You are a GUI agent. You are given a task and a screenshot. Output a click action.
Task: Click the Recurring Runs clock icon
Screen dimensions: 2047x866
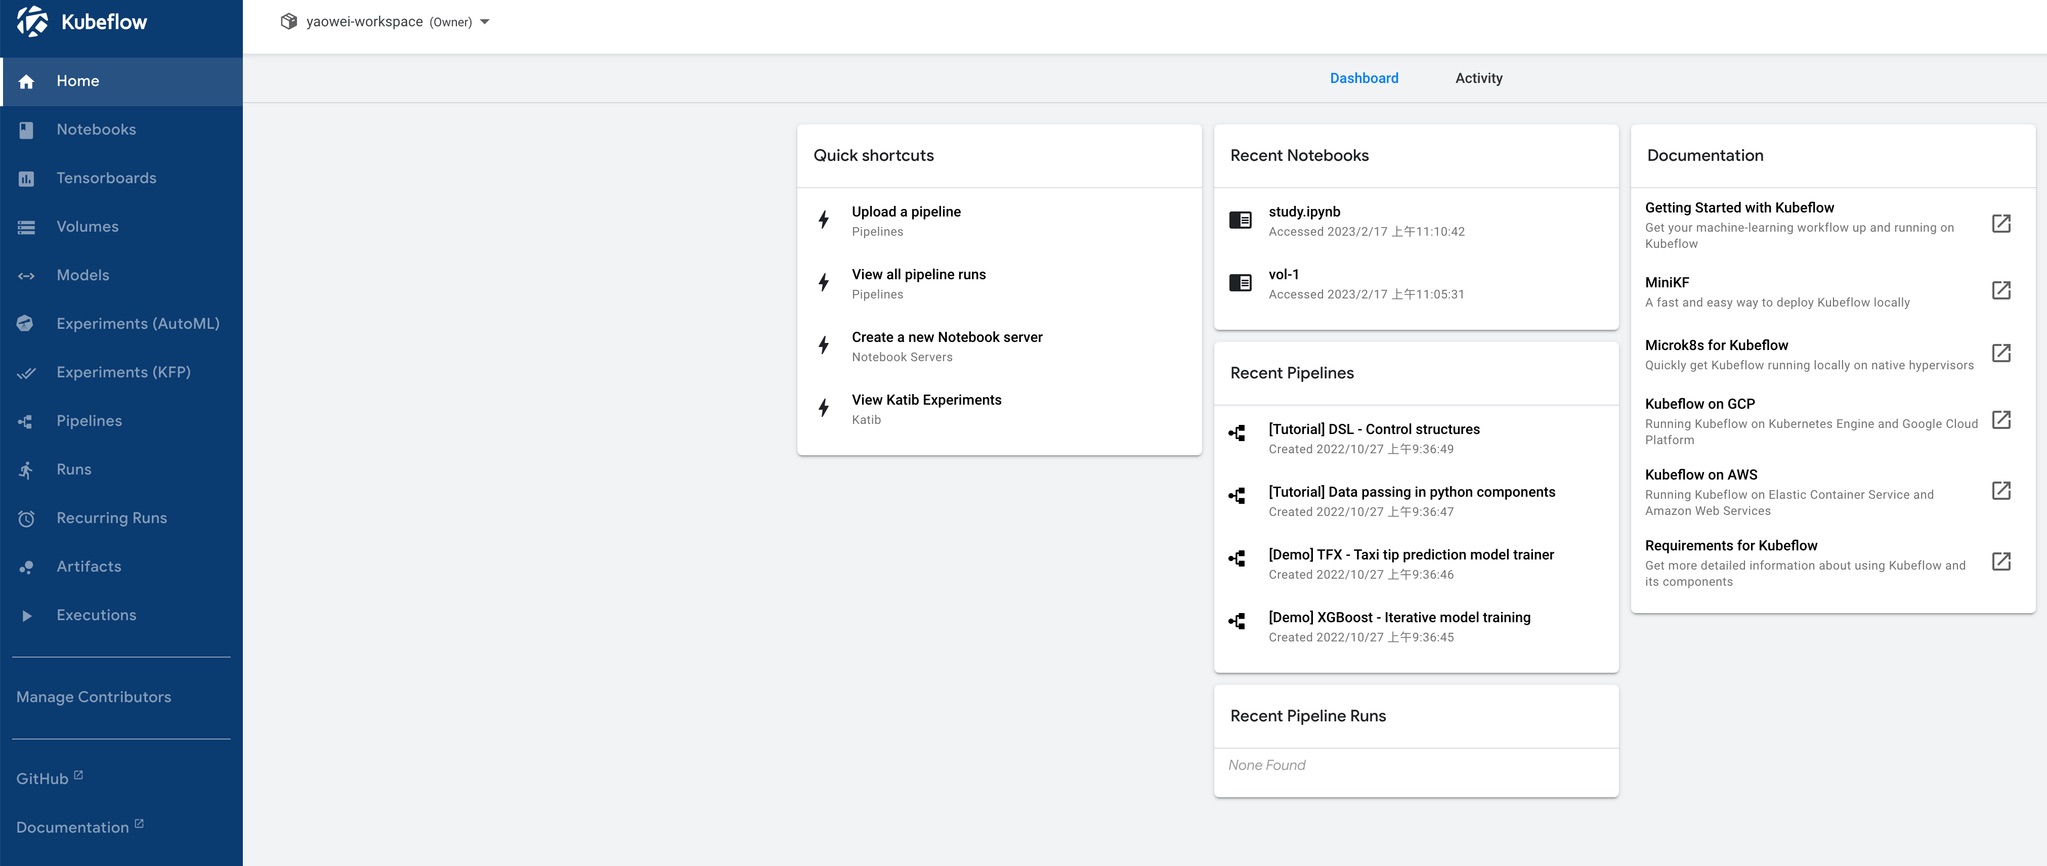point(26,519)
